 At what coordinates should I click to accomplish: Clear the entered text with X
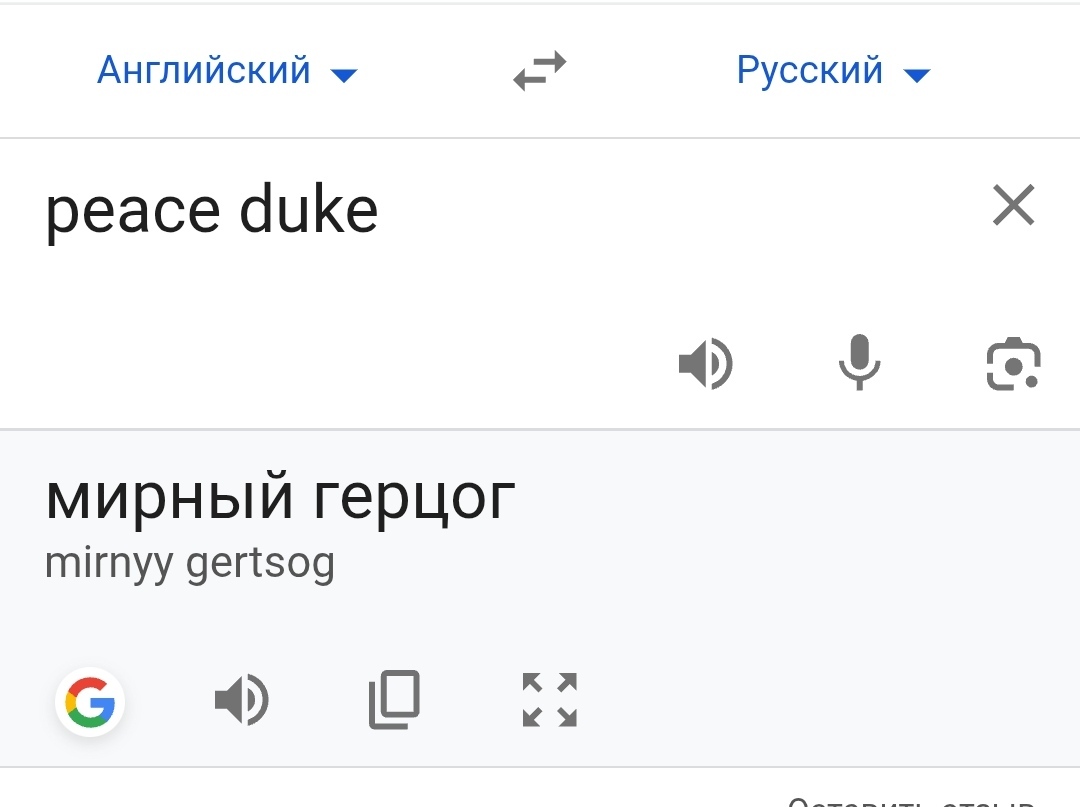(1013, 205)
